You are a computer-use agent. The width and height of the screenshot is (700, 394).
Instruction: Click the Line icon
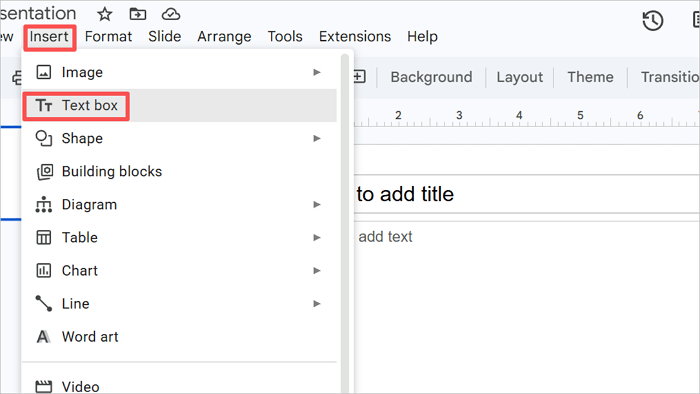(44, 303)
